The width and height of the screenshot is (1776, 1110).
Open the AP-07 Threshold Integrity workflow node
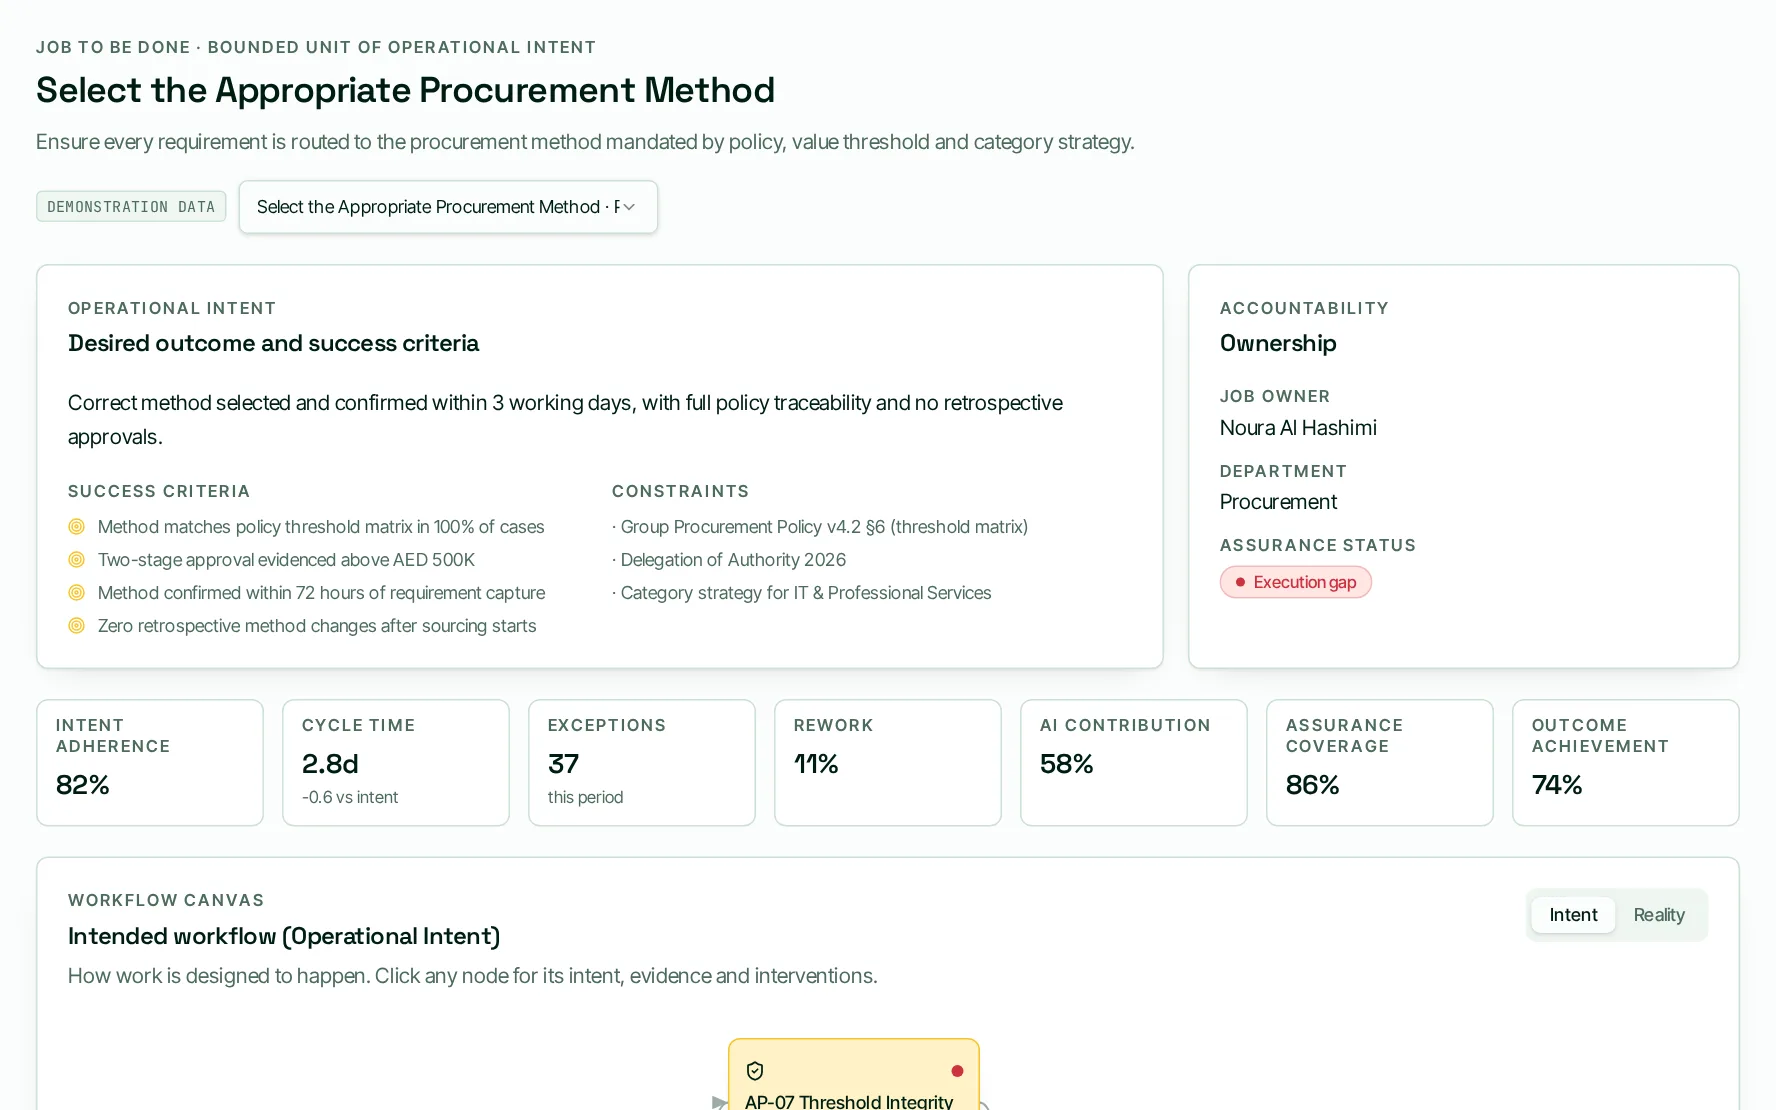tap(854, 1075)
